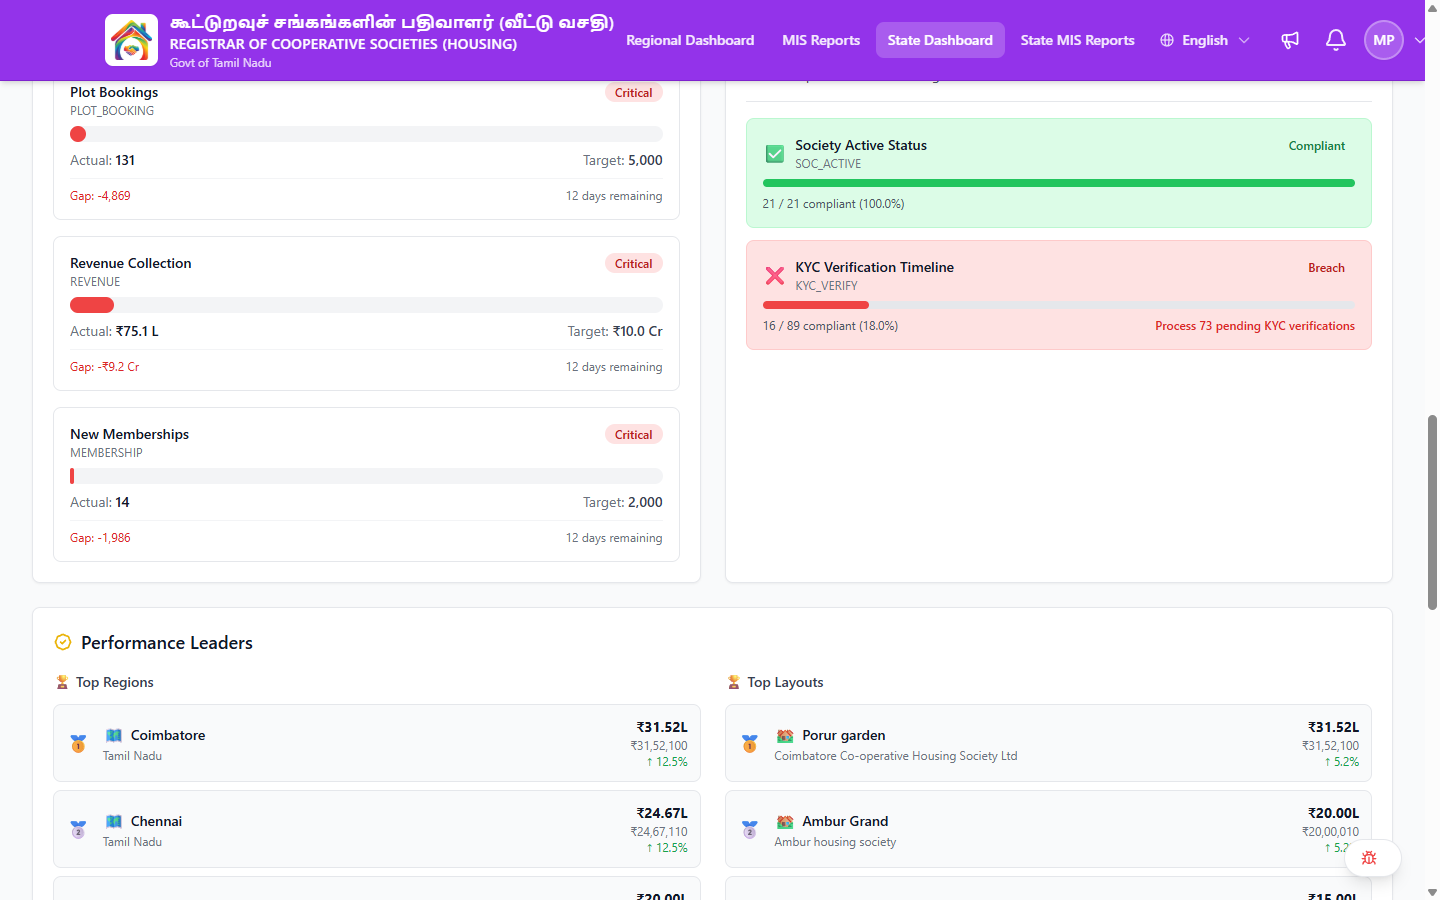Viewport: 1440px width, 900px height.
Task: Click the Top Regions trophy icon
Action: point(62,682)
